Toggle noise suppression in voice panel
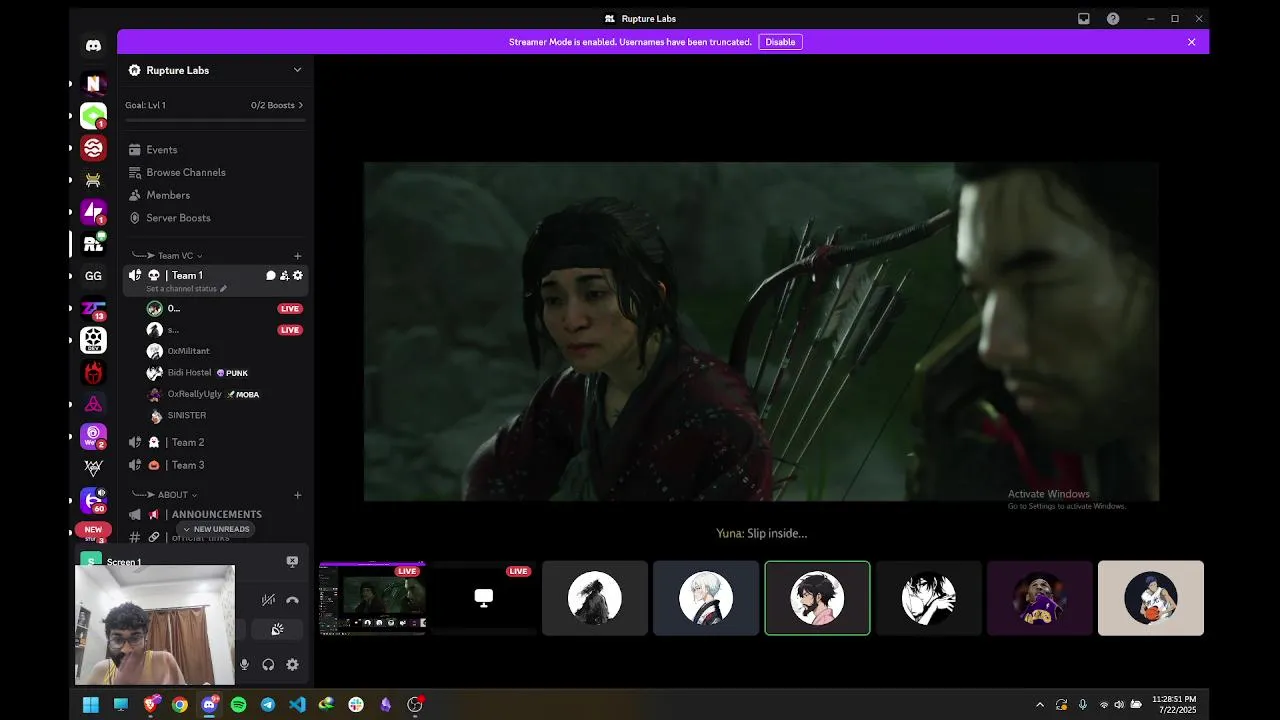The height and width of the screenshot is (720, 1280). 268,600
